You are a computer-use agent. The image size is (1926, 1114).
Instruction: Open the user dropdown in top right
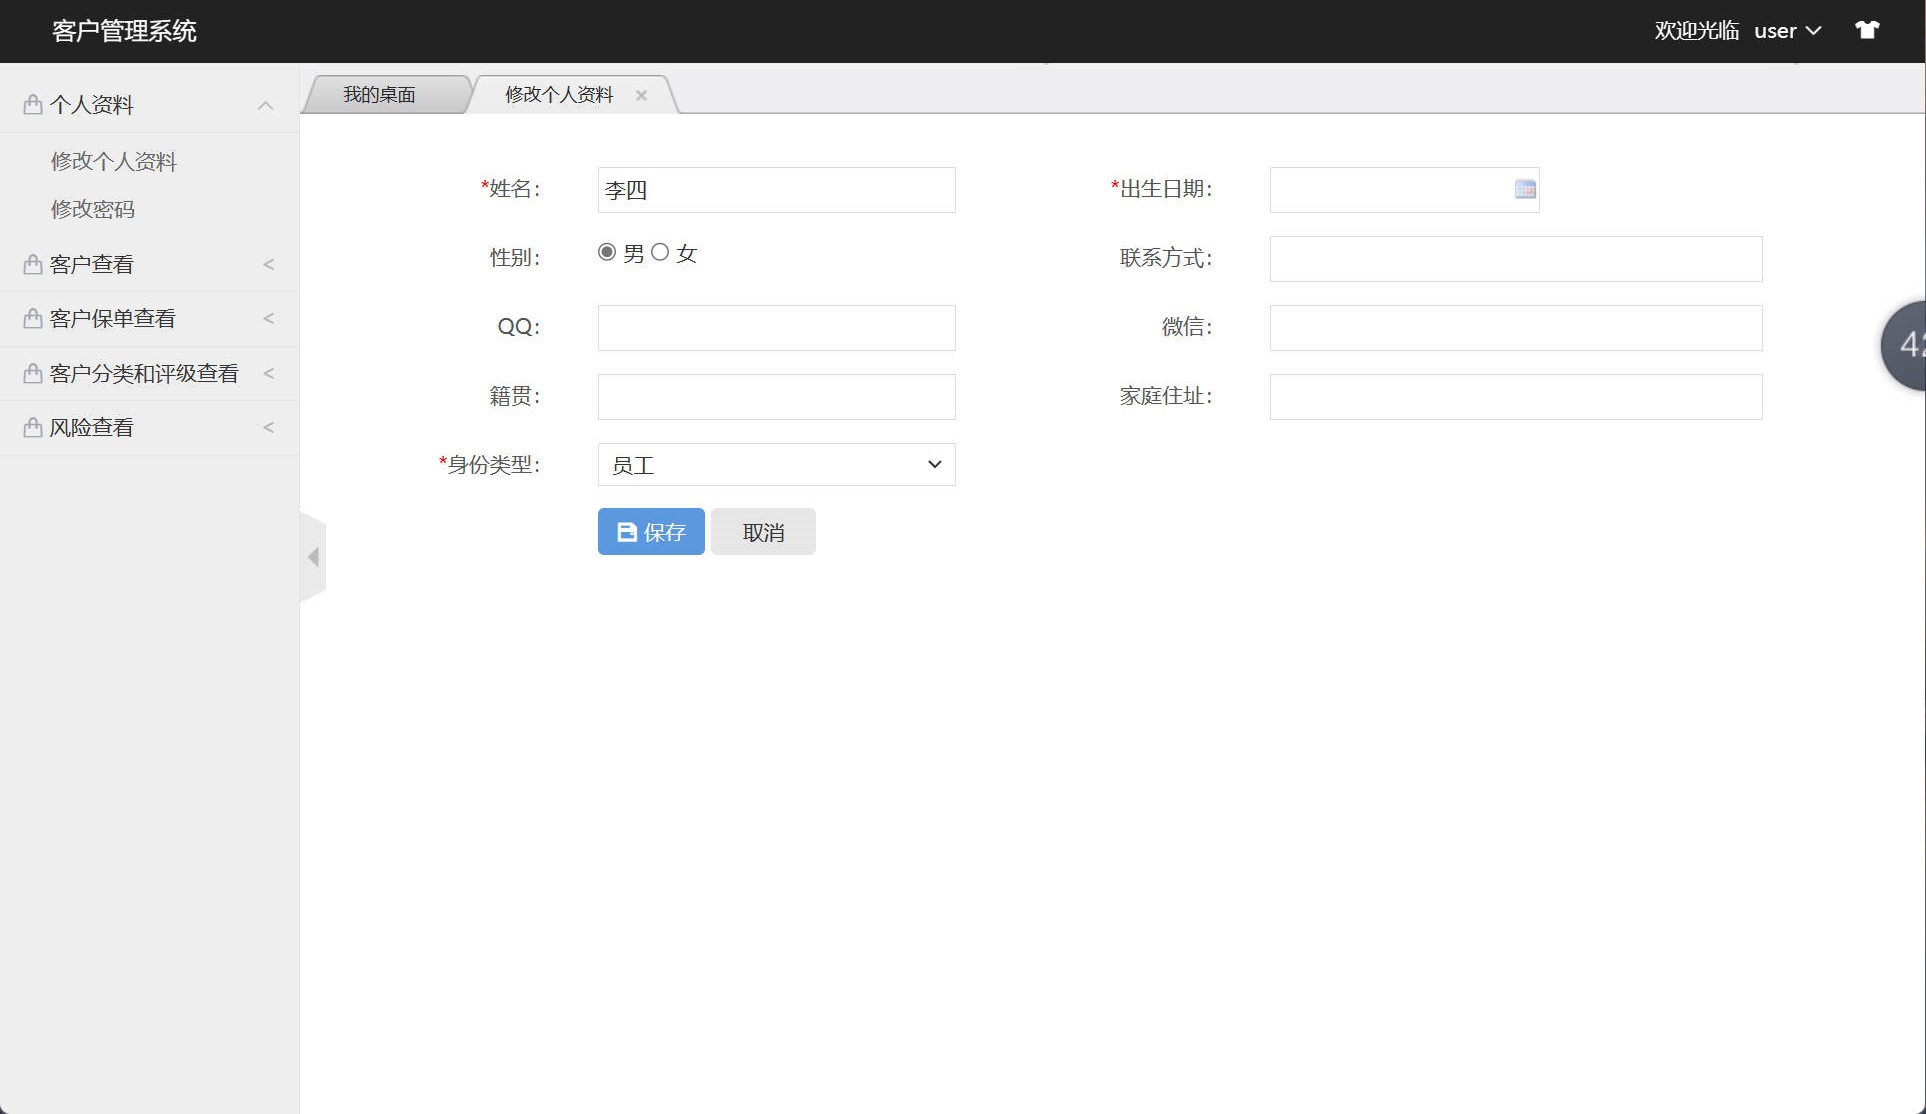1788,30
